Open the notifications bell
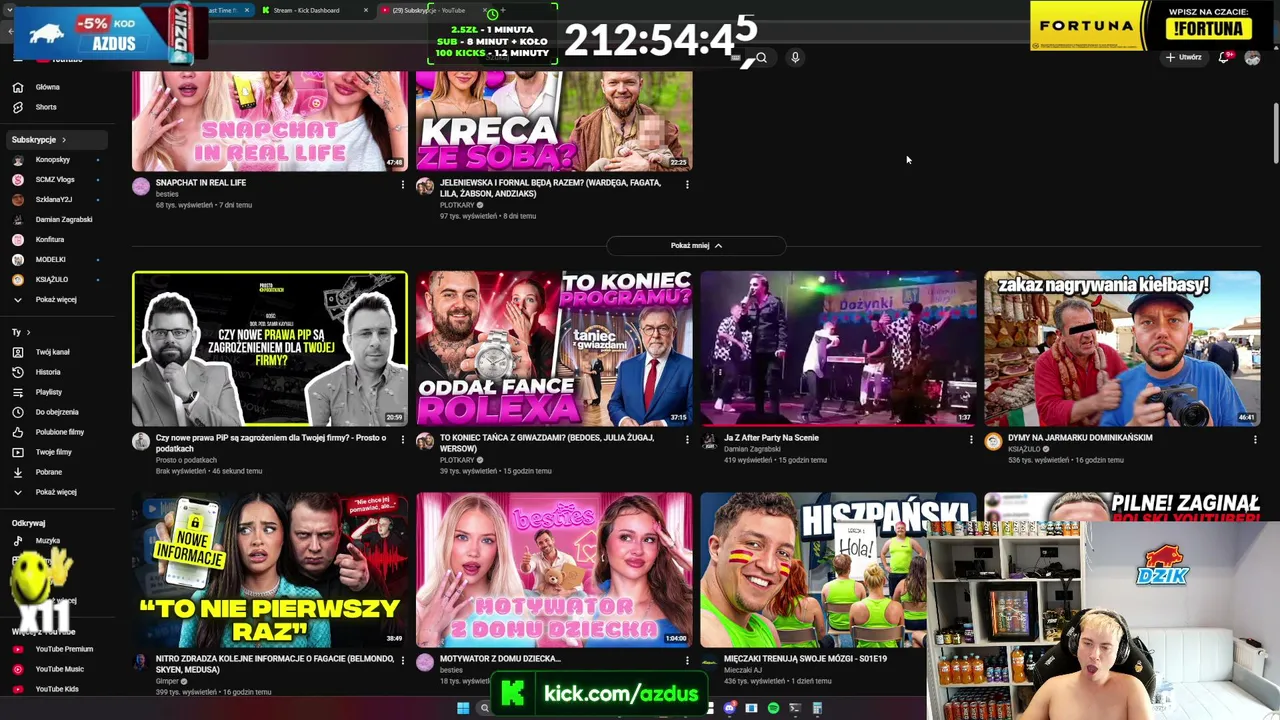The height and width of the screenshot is (720, 1280). coord(1224,57)
